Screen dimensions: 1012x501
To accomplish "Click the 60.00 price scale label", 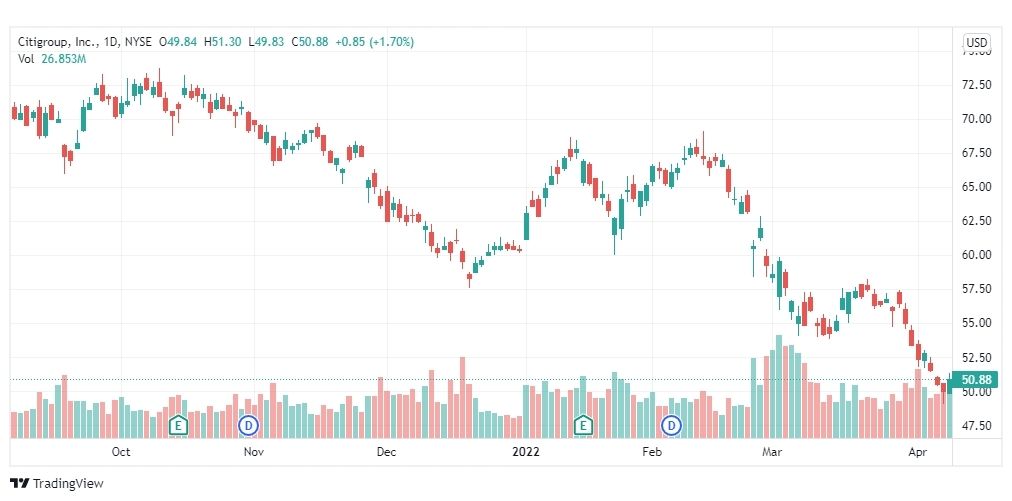I will click(976, 254).
